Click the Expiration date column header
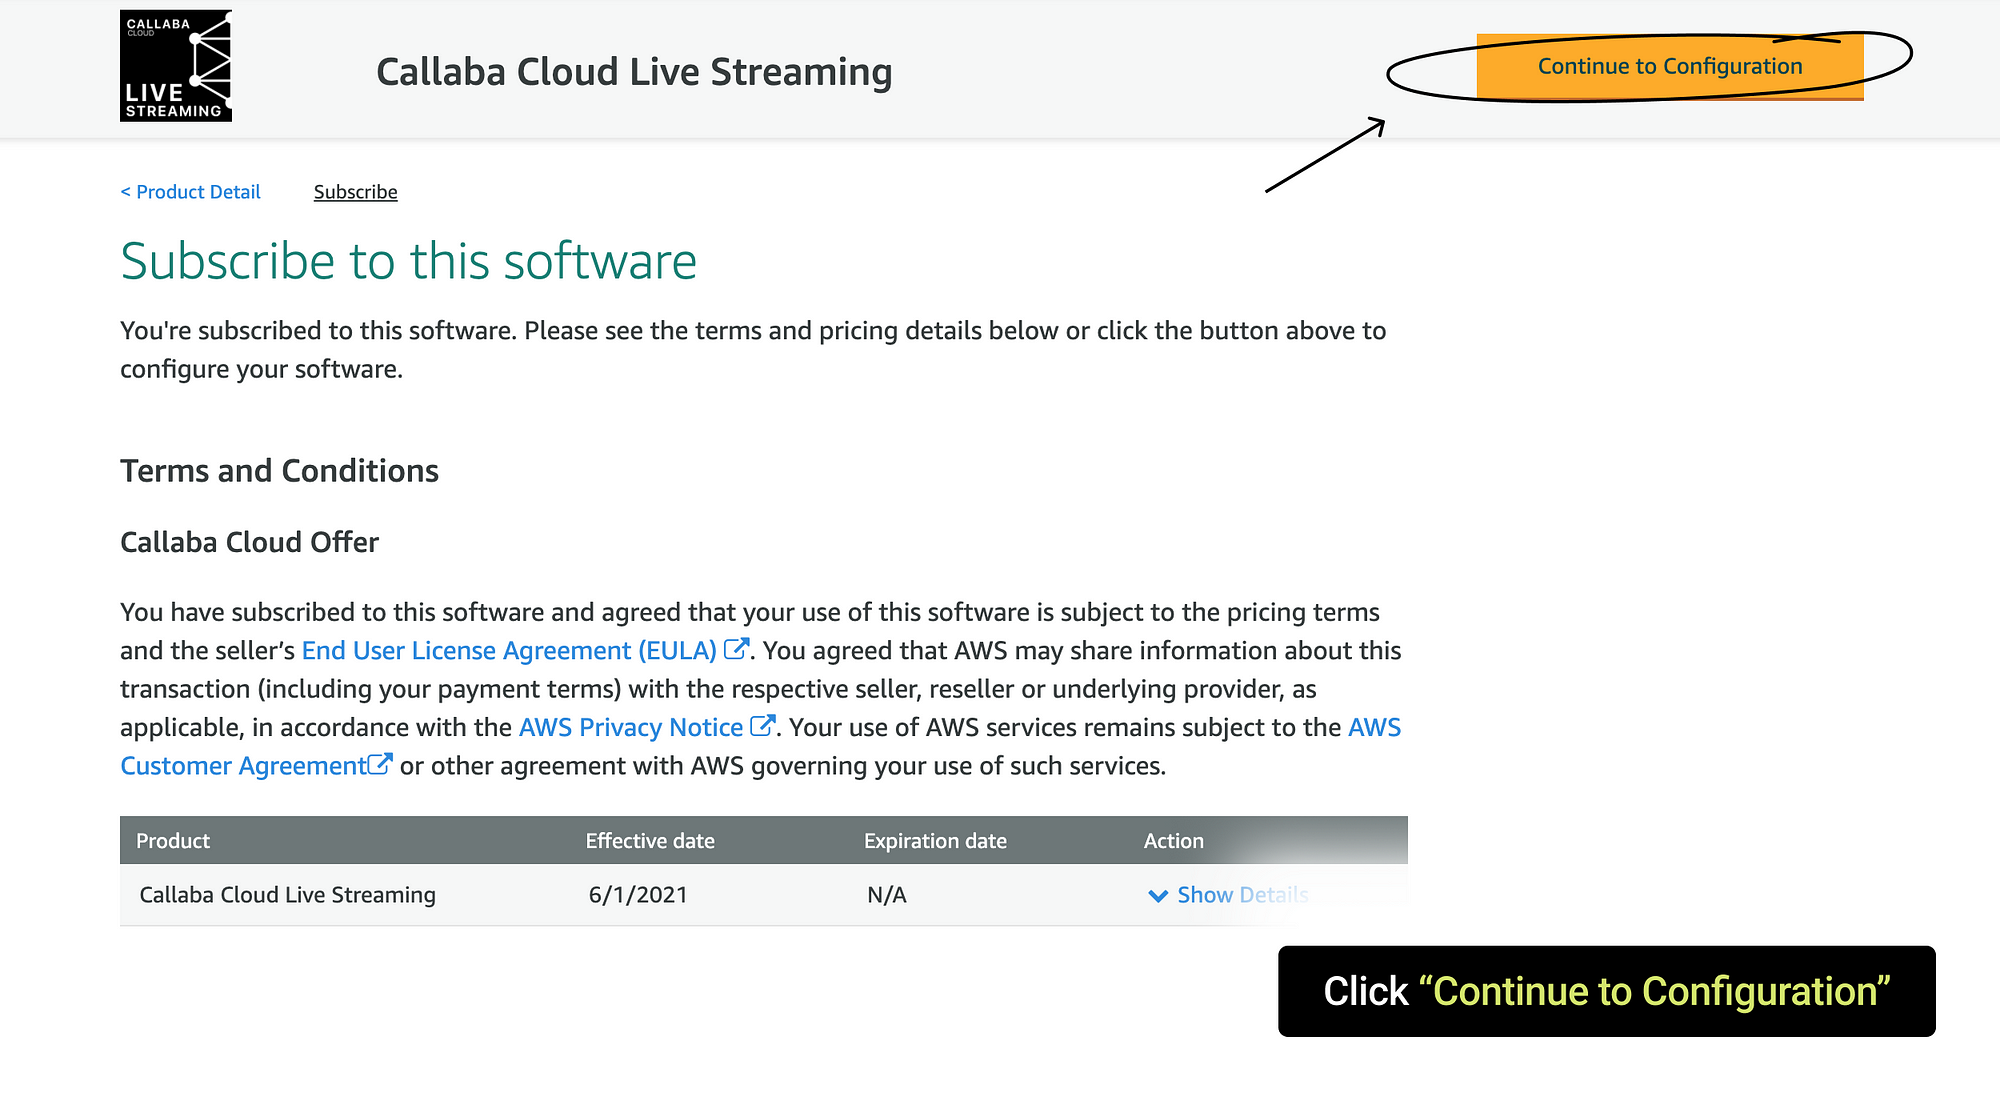 [x=935, y=841]
